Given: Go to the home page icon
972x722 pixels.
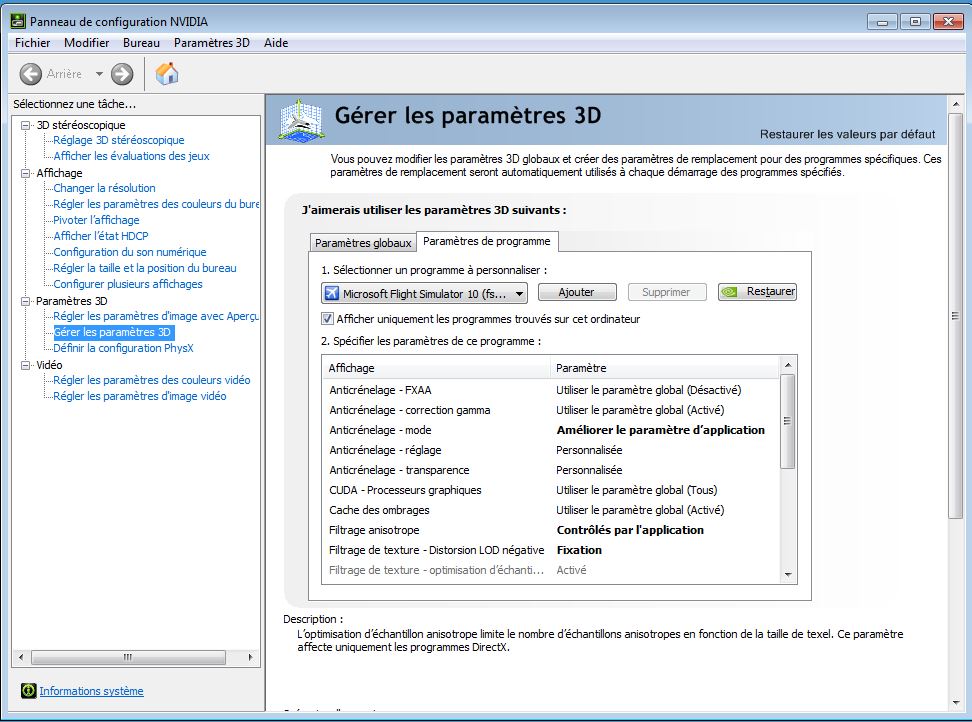Looking at the screenshot, I should tap(167, 73).
